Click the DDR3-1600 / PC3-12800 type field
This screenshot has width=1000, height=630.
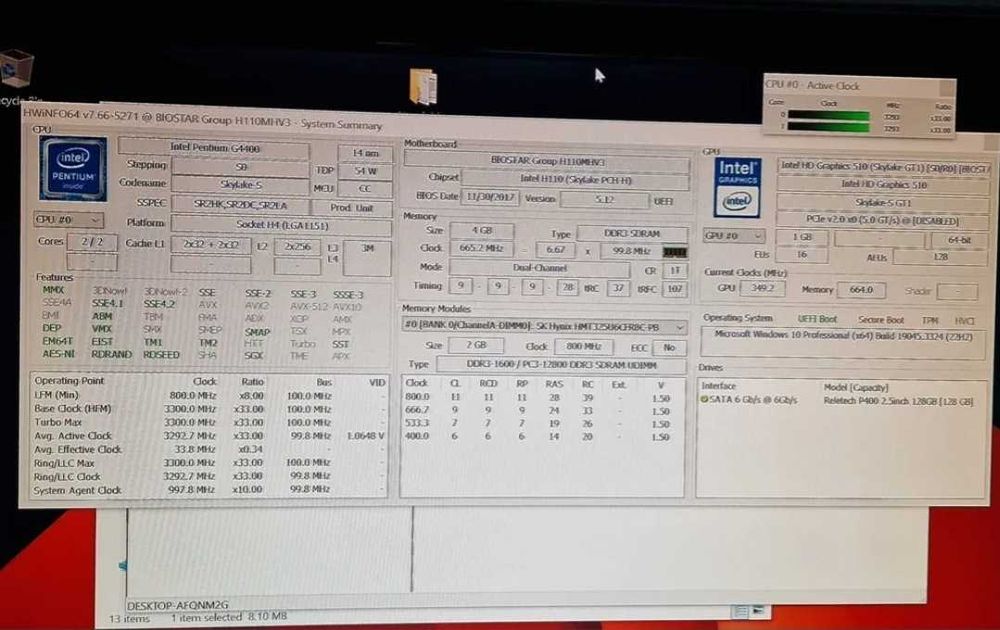tap(561, 365)
